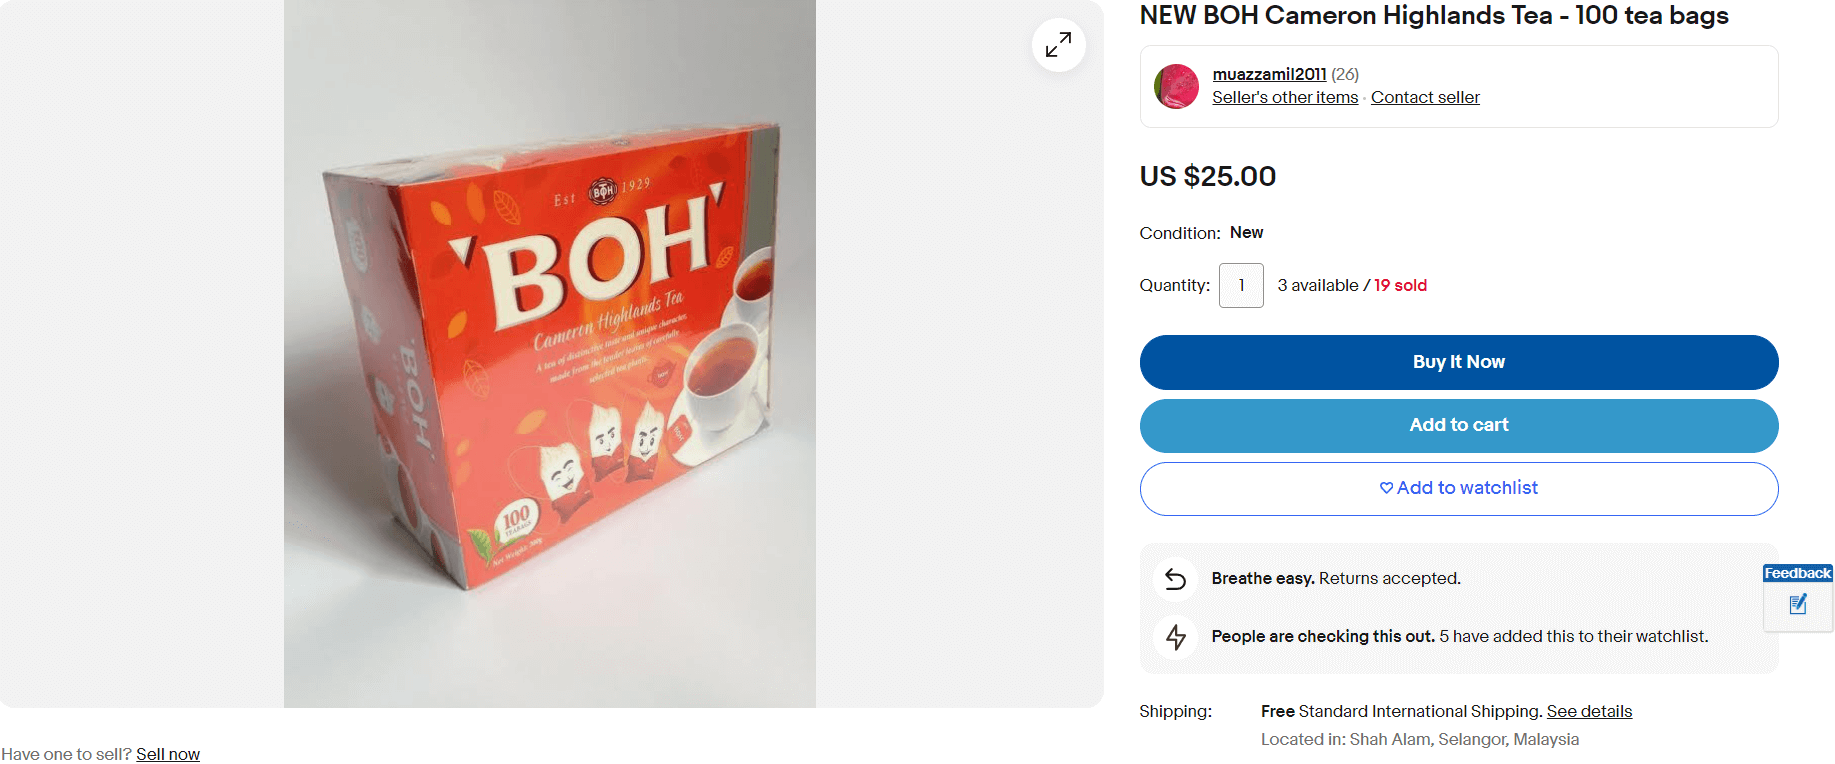Expand the product image to full view
This screenshot has width=1835, height=764.
[x=1058, y=45]
